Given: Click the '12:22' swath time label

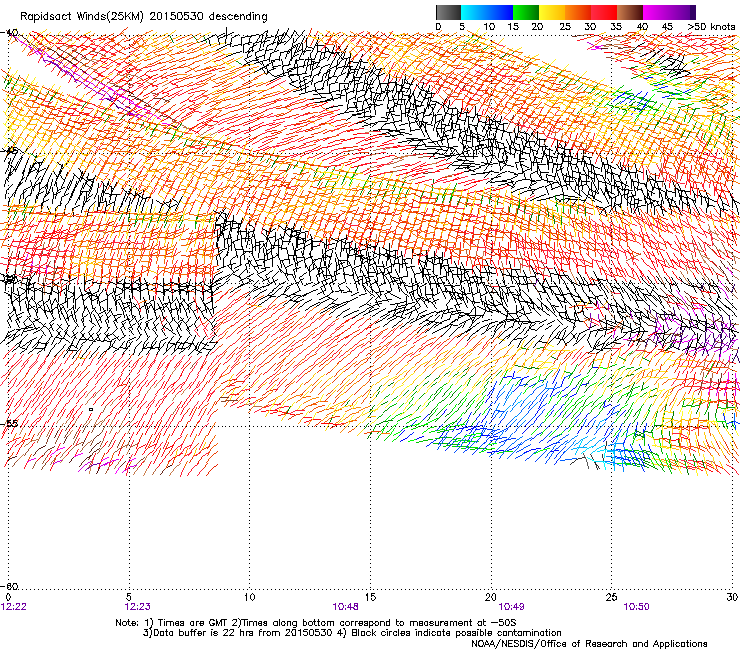Looking at the screenshot, I should click(14, 607).
